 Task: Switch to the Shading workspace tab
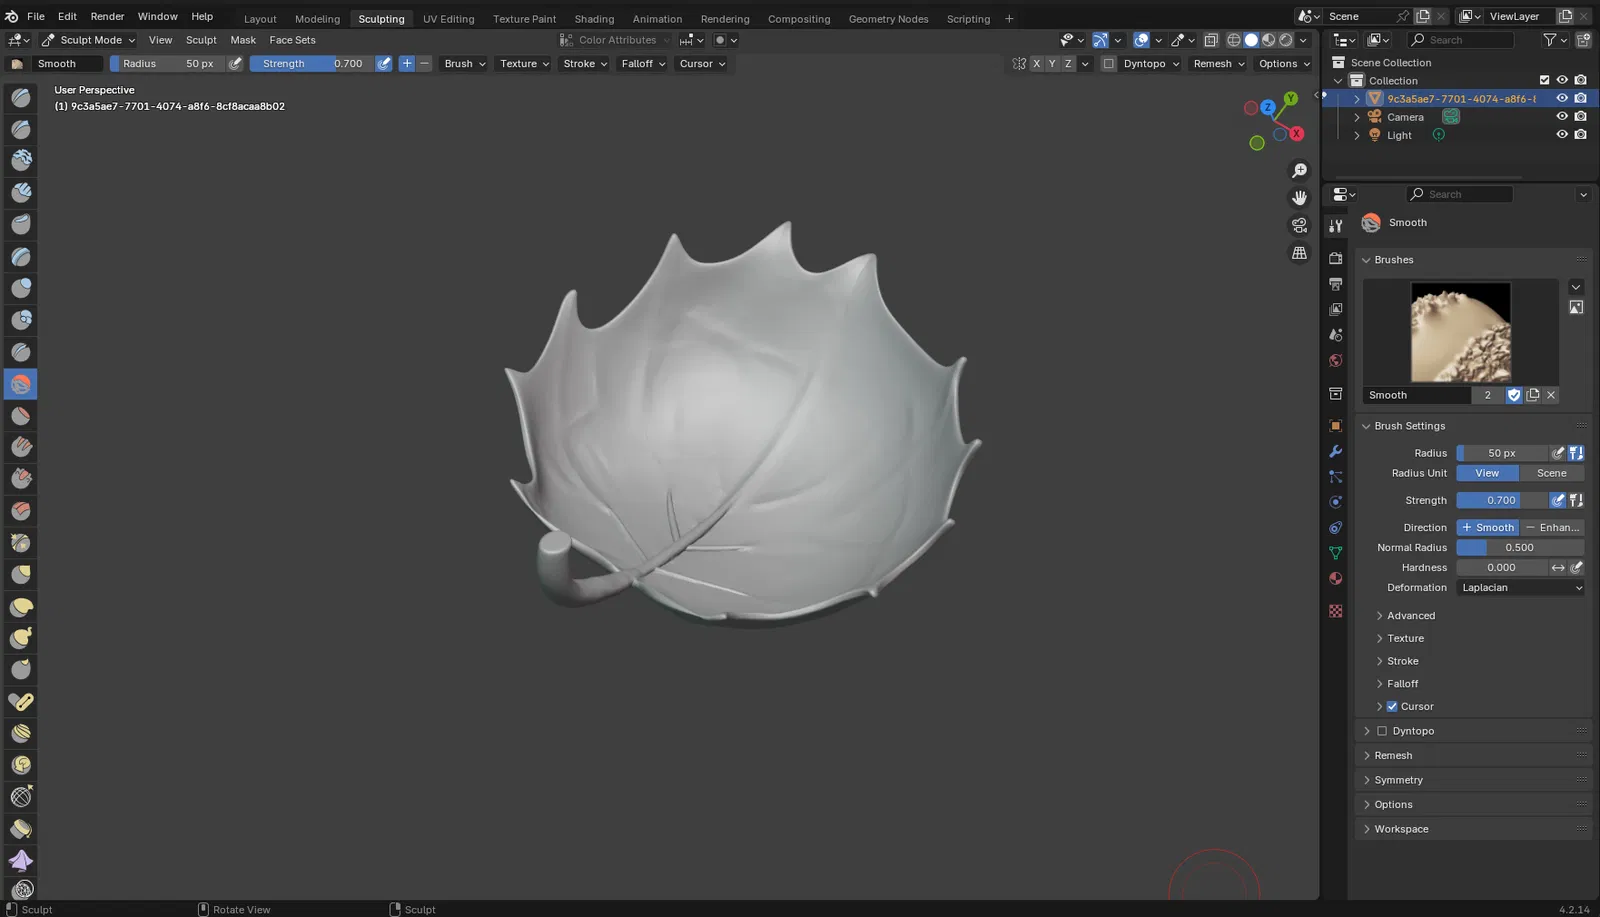click(x=594, y=19)
